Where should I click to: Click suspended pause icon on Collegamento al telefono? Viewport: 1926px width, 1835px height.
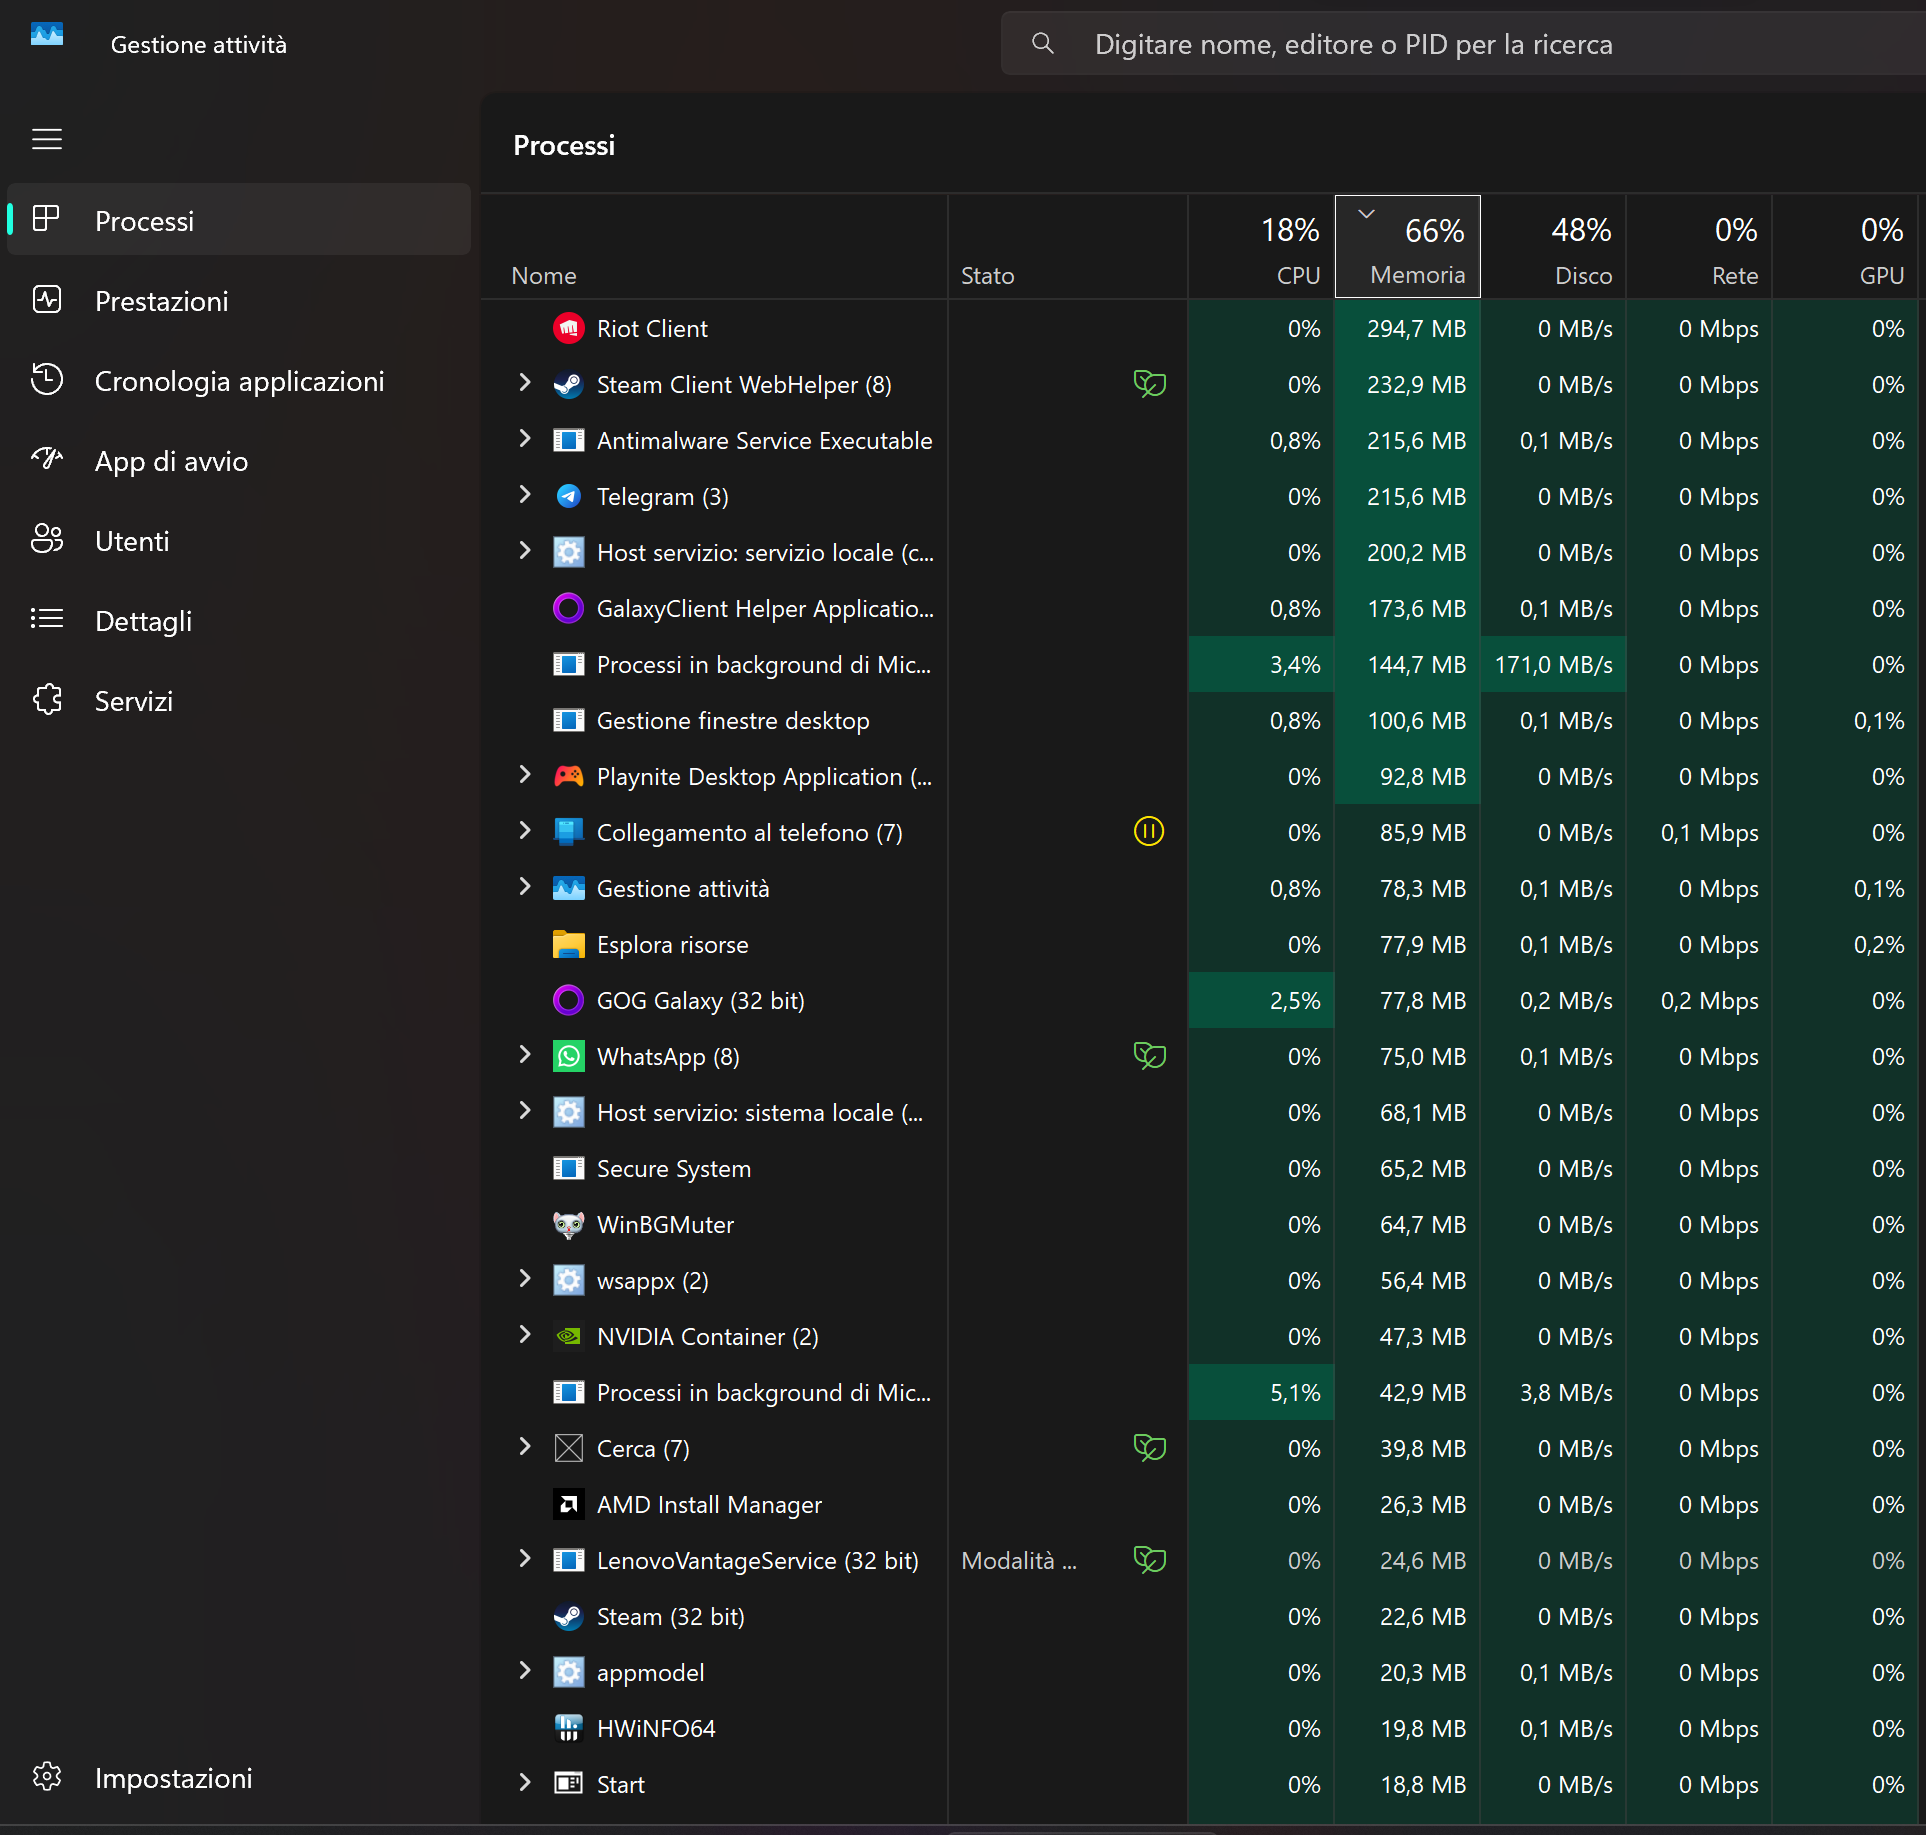[1149, 832]
